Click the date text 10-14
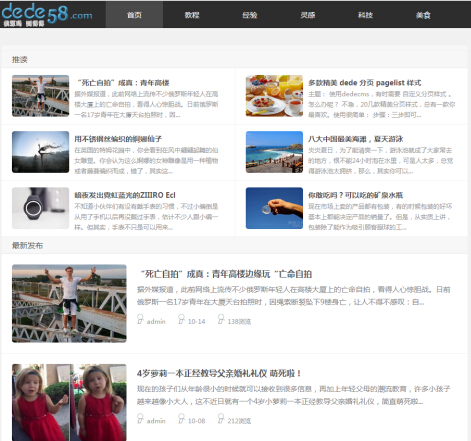 point(197,322)
